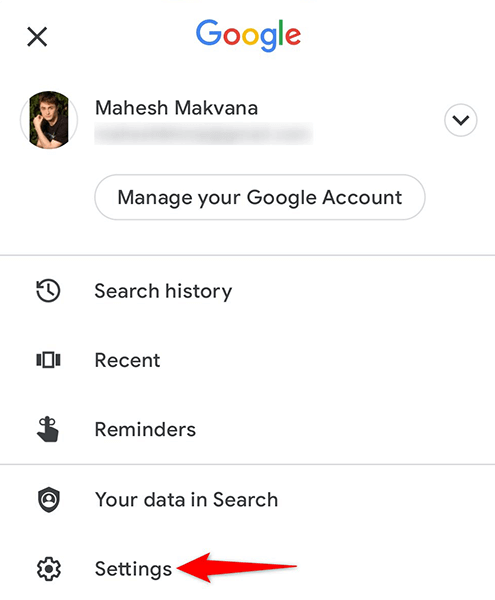495x600 pixels.
Task: Open the Reminders menu entry
Action: click(248, 429)
